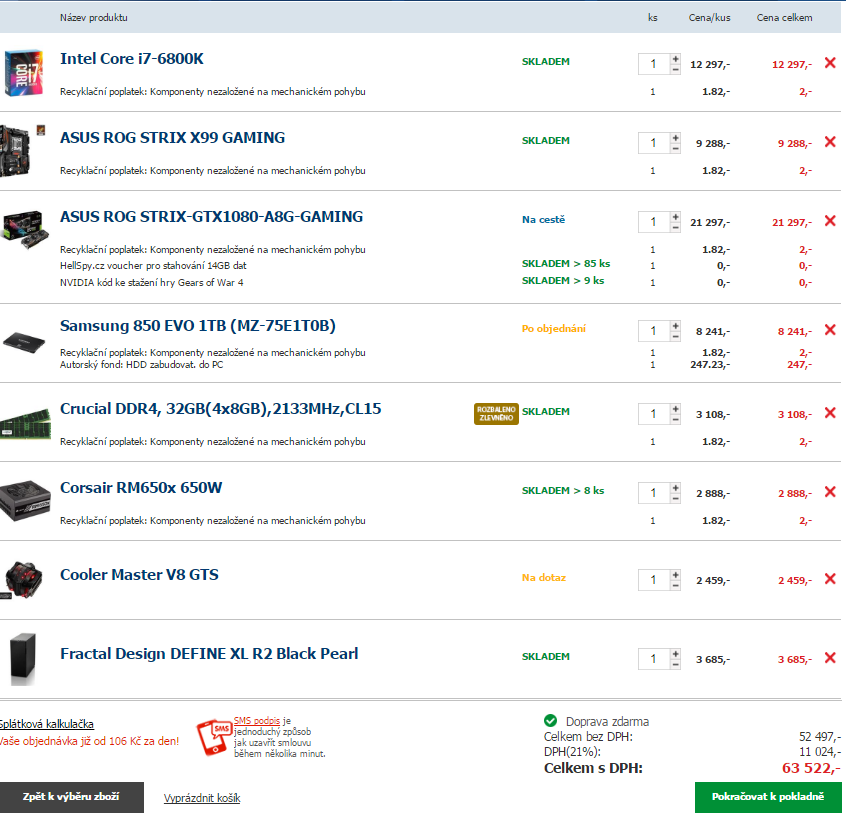Open the GTX1080 graphics card thumbnail
Screen dimensions: 846x828
pos(25,229)
